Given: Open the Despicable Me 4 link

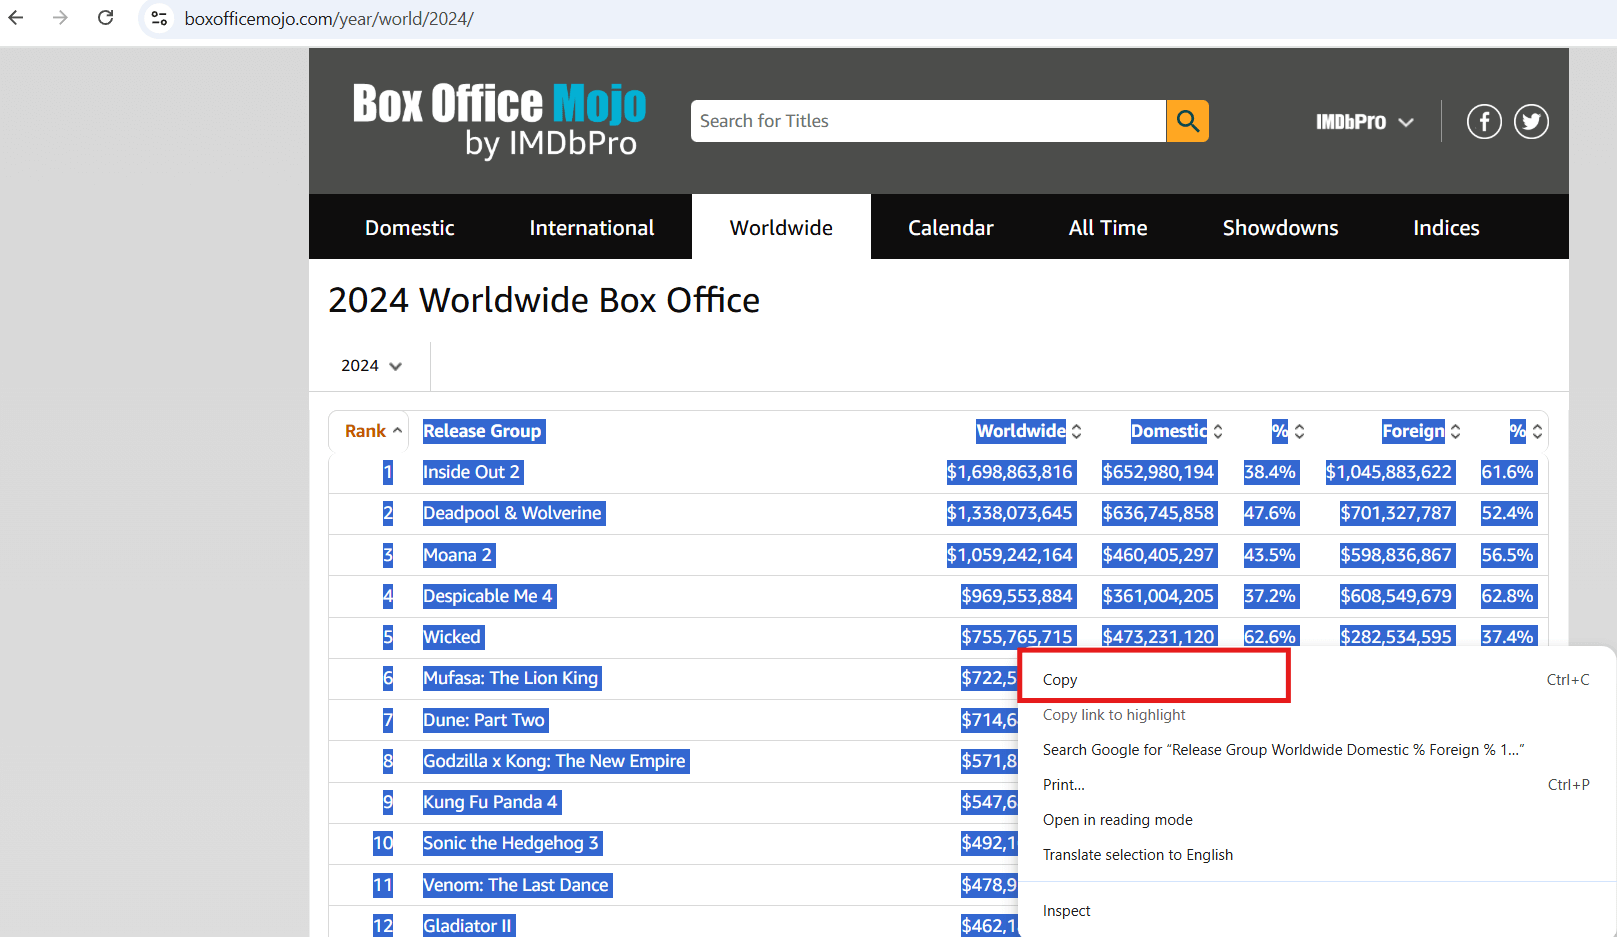Looking at the screenshot, I should [488, 596].
